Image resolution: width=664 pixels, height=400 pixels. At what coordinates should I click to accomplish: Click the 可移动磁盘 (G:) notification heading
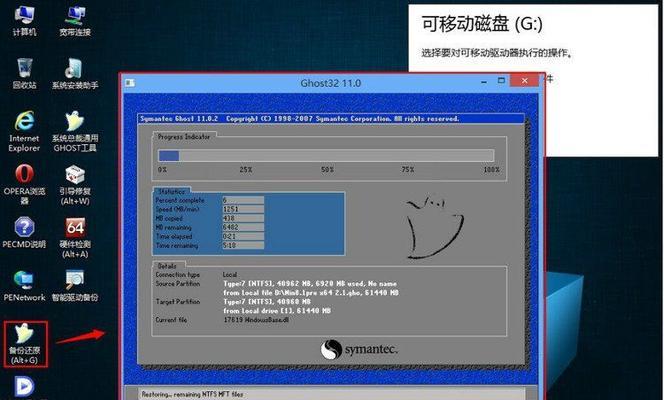click(482, 24)
